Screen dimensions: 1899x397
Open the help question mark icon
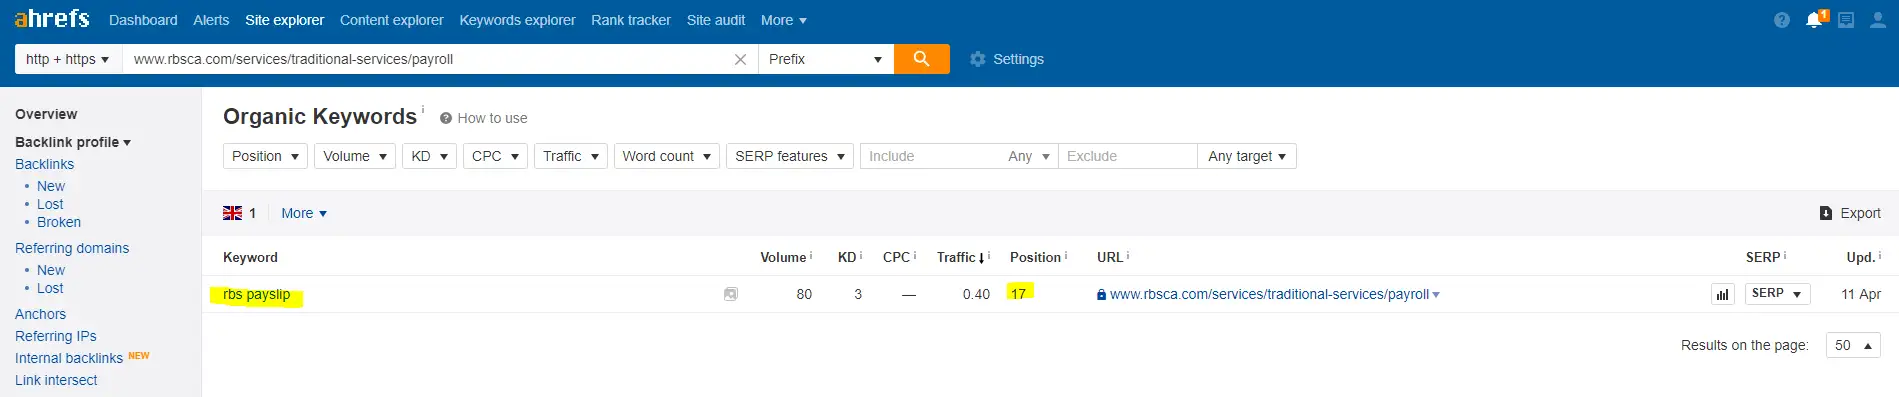[1782, 20]
